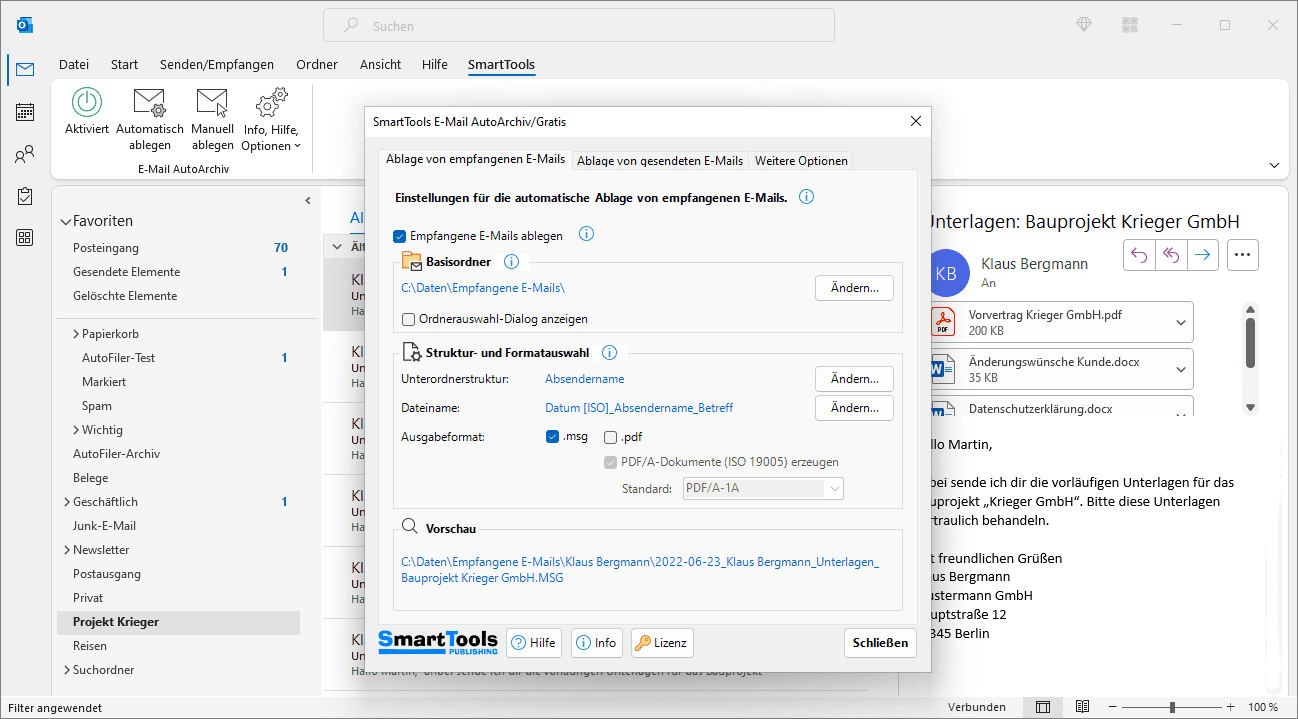This screenshot has width=1298, height=719.
Task: Click Automatisch ablegen envelope icon
Action: pyautogui.click(x=150, y=103)
